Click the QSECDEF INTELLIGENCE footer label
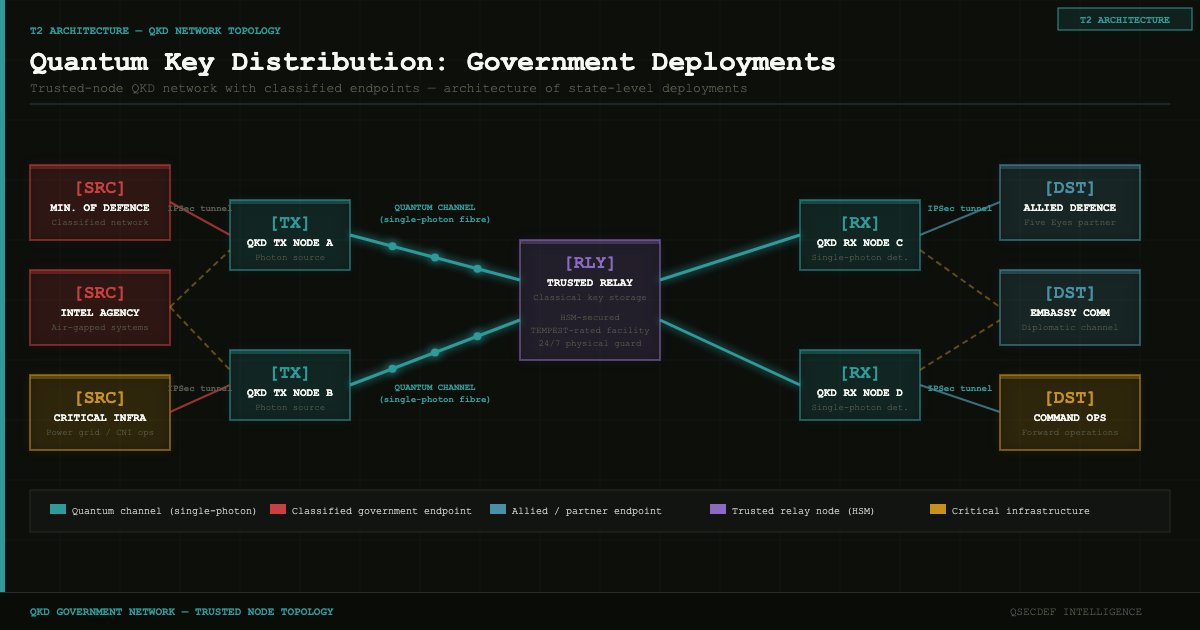 click(1076, 611)
